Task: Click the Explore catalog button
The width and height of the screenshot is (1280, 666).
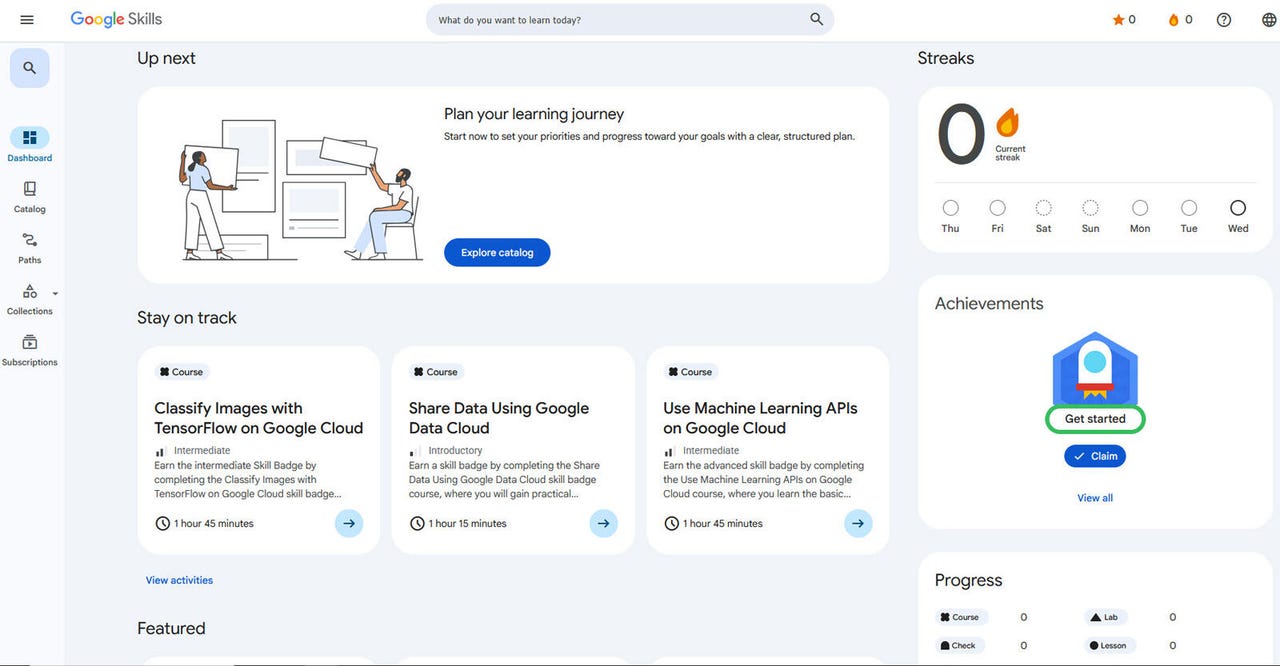Action: coord(497,253)
